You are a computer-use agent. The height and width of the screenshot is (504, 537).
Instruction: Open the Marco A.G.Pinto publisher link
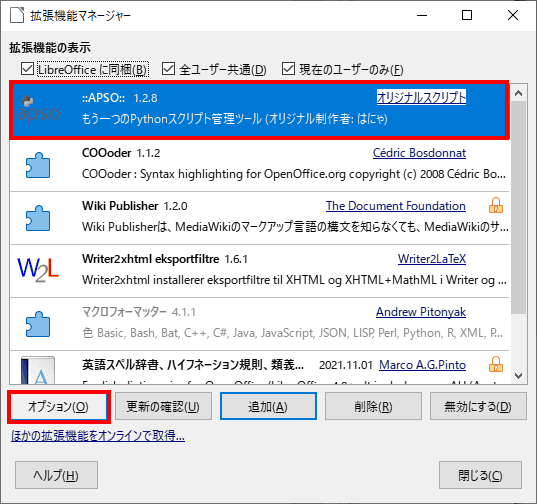[422, 365]
